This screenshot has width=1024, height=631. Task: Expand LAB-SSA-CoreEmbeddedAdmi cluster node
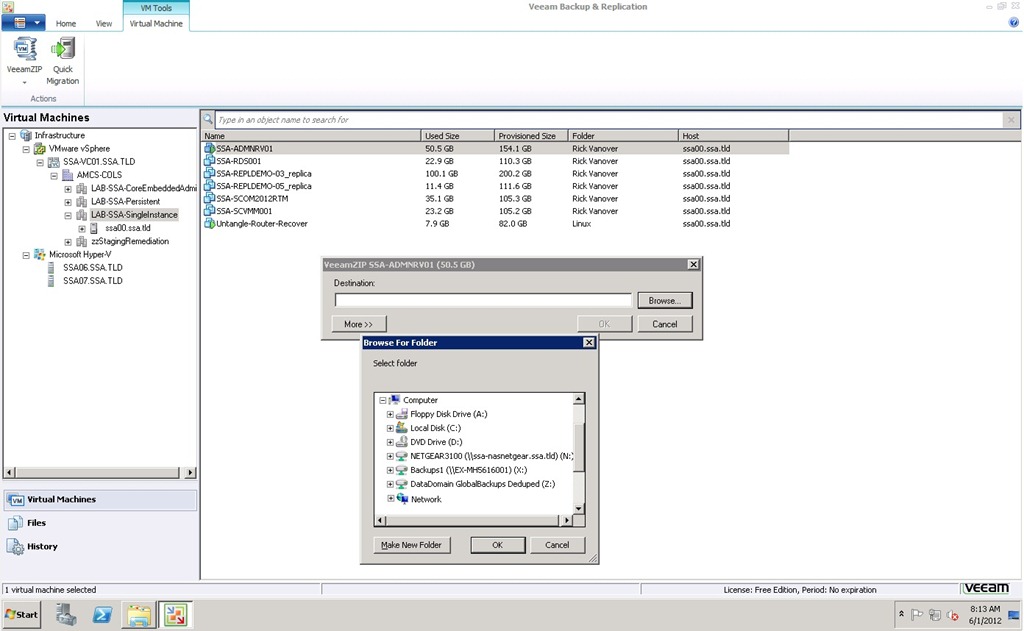point(68,189)
